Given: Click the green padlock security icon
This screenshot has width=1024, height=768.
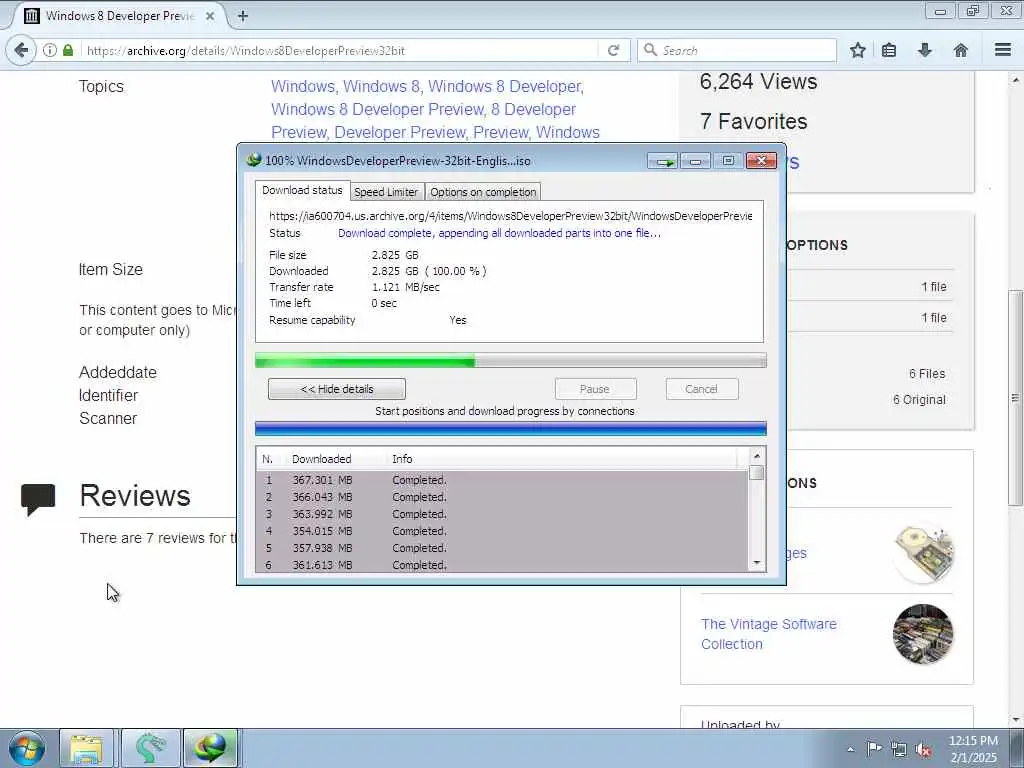Looking at the screenshot, I should click(68, 50).
